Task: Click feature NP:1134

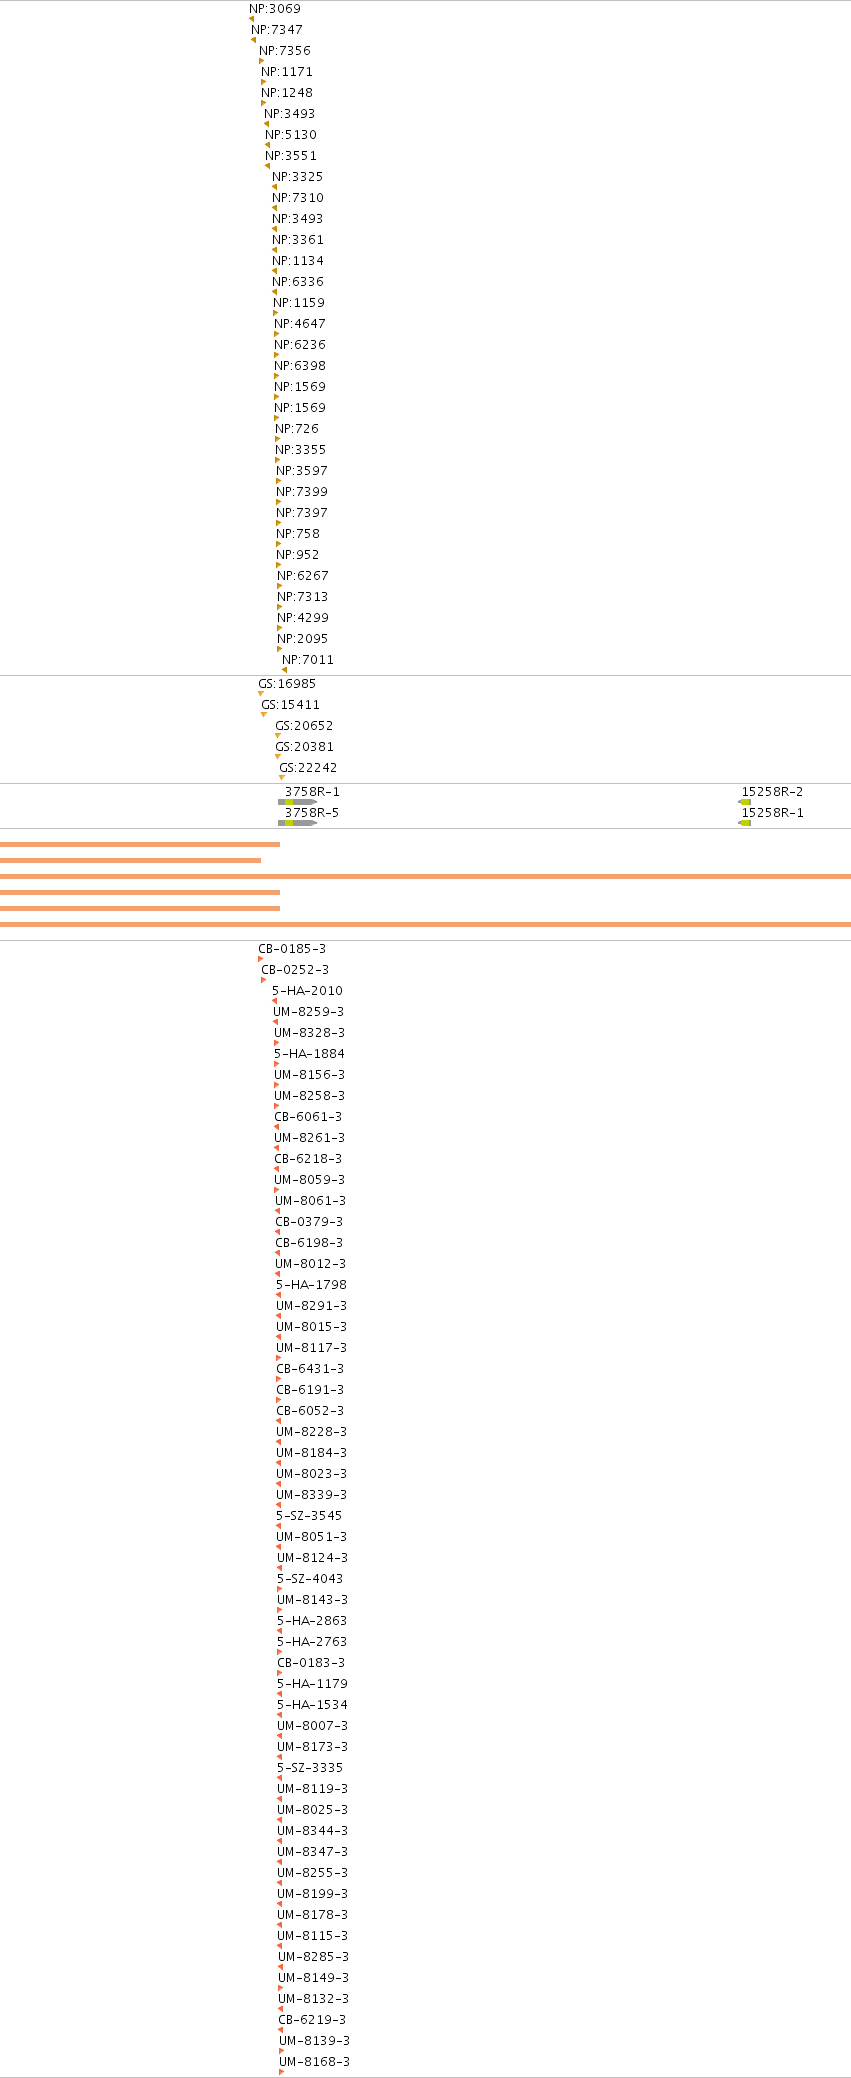Action: (x=298, y=261)
